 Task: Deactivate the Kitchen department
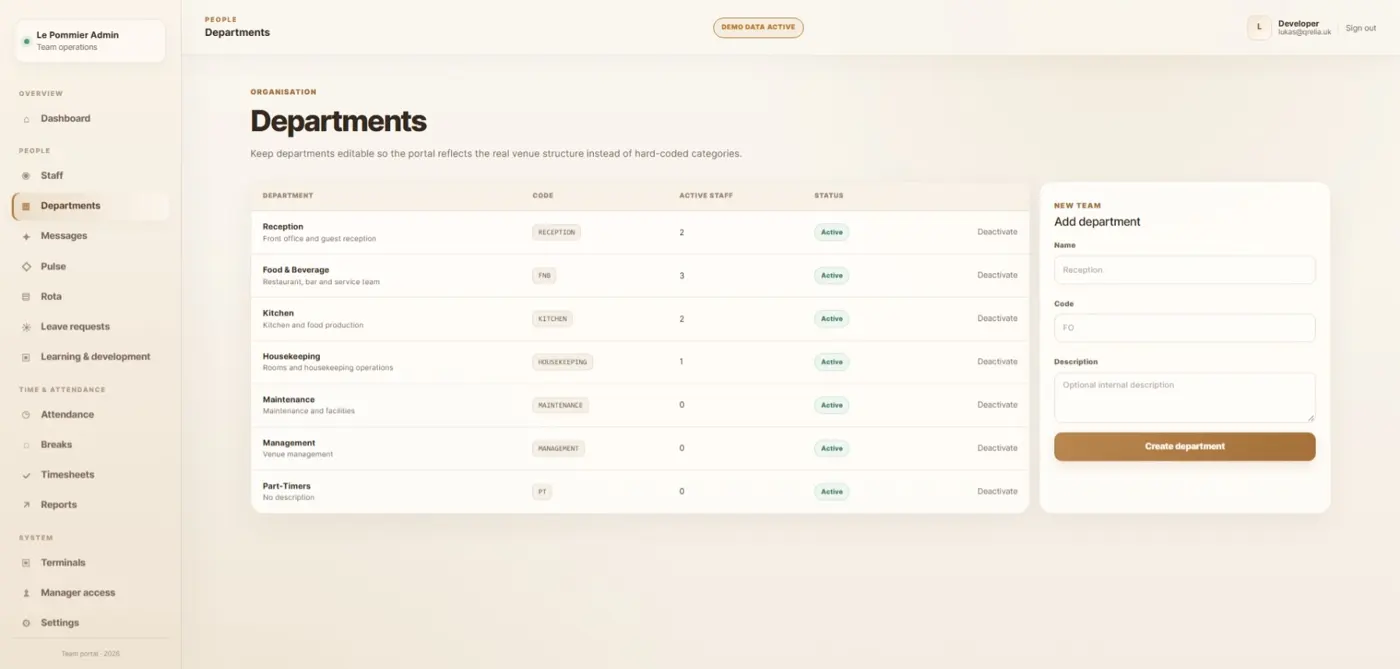coord(997,318)
